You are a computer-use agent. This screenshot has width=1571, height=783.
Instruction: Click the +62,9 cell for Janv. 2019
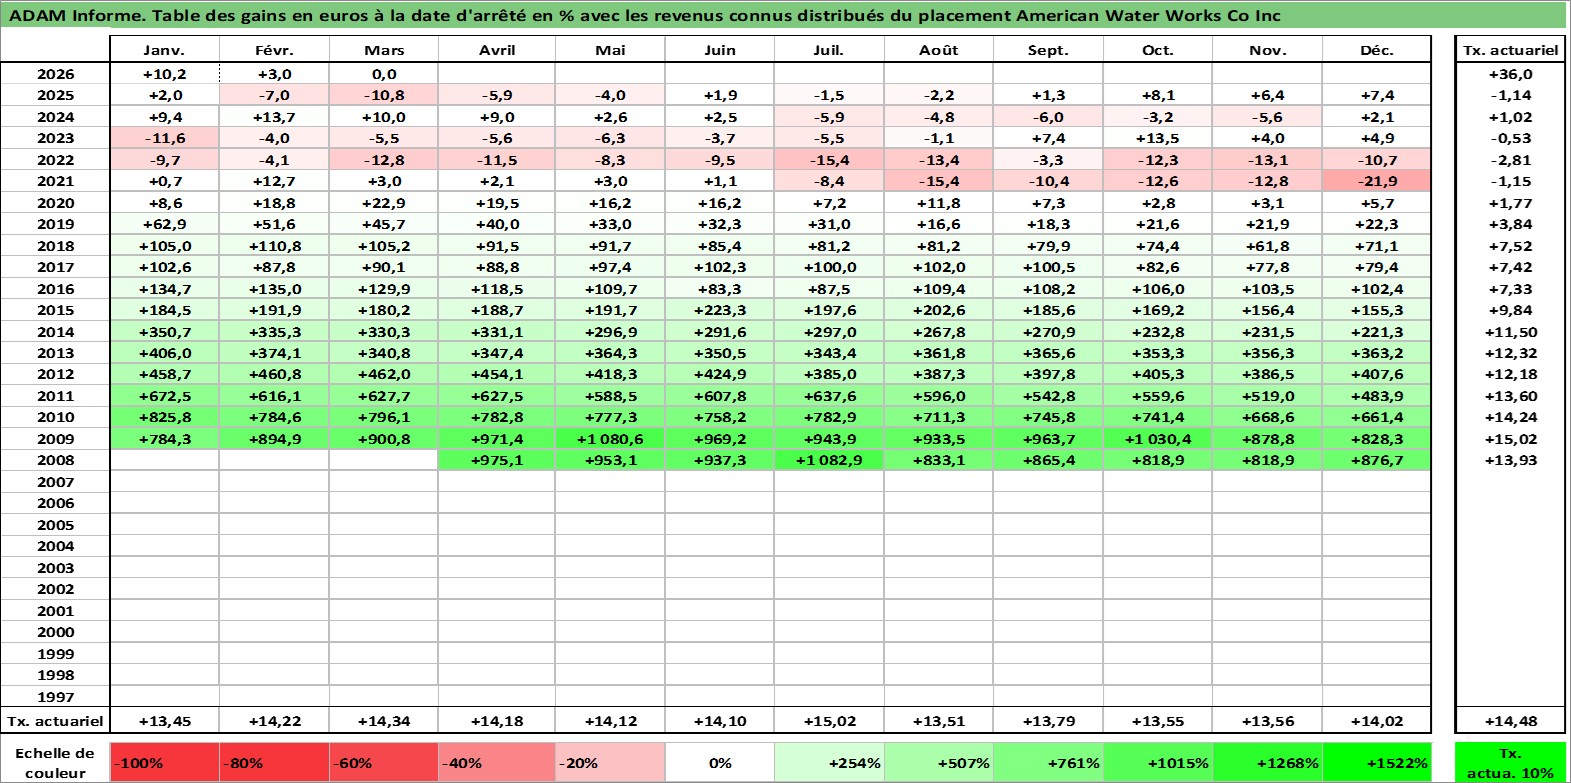click(165, 224)
